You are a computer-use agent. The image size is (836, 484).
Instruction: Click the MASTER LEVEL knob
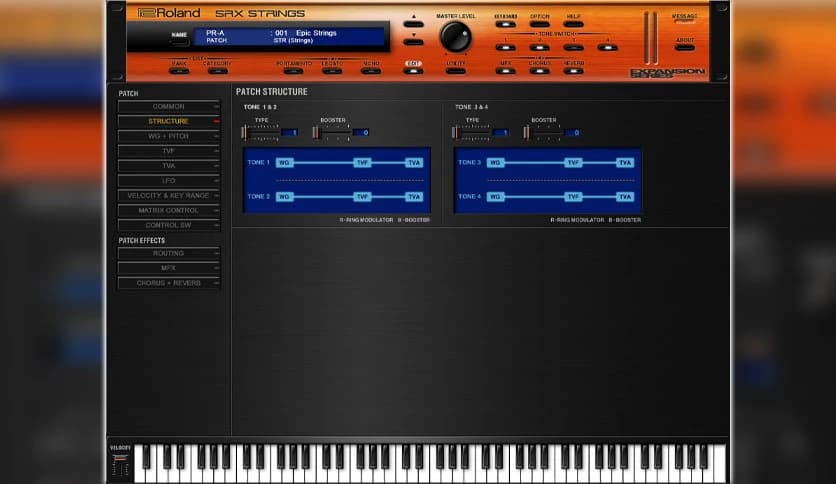tap(455, 37)
